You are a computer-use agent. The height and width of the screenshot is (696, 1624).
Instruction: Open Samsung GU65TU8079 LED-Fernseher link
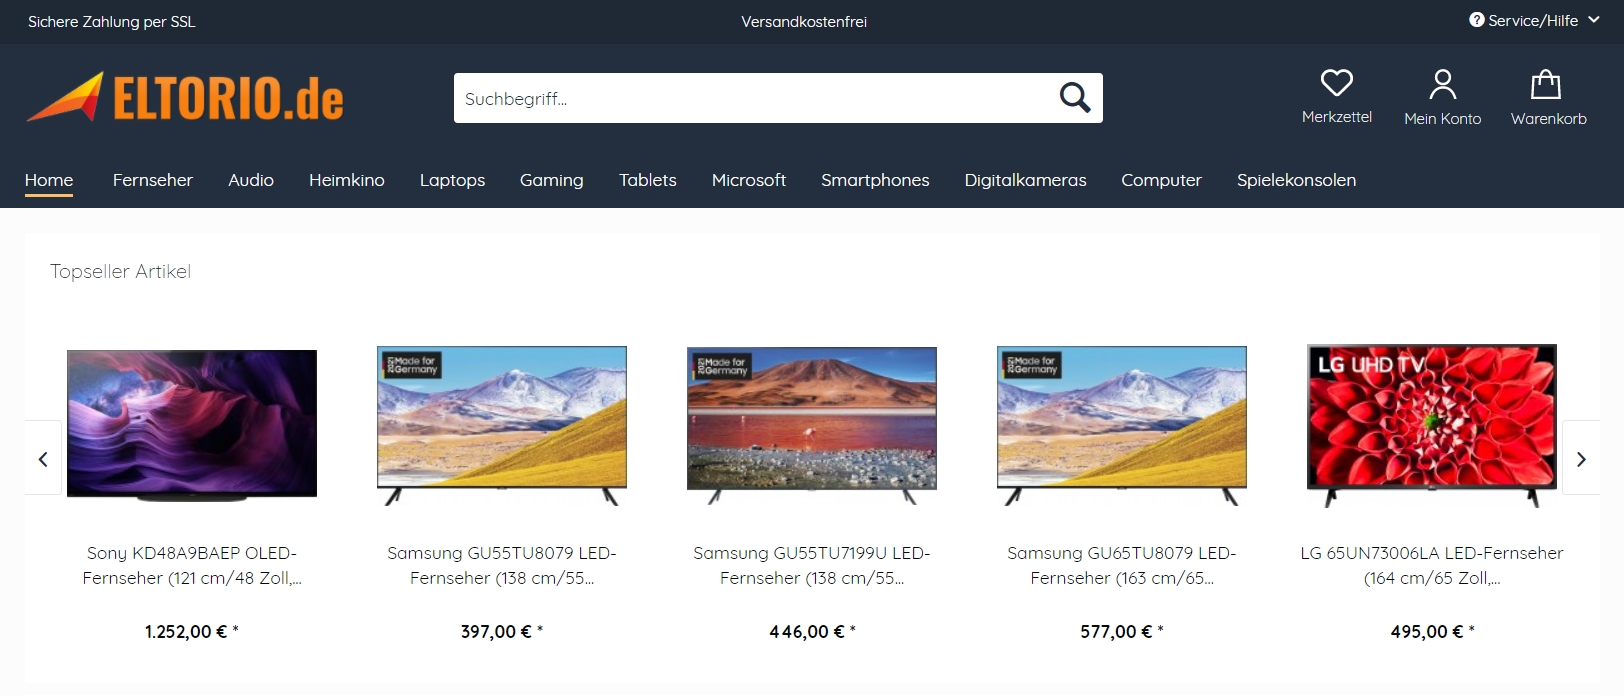coord(1122,565)
